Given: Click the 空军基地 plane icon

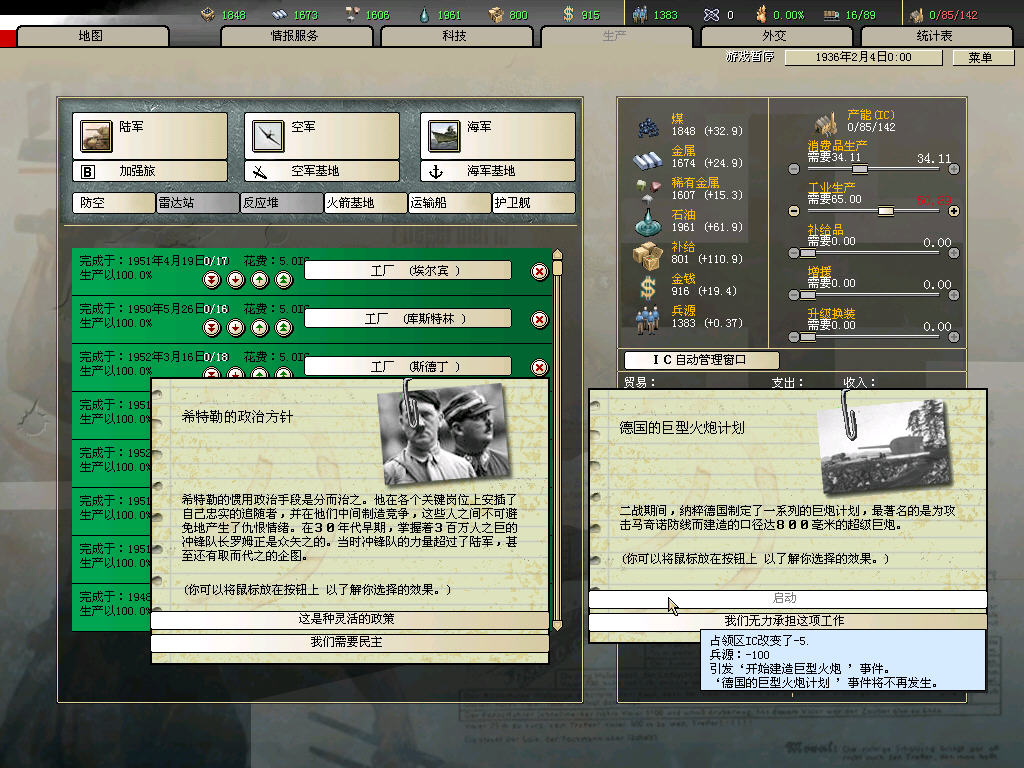Looking at the screenshot, I should point(260,172).
